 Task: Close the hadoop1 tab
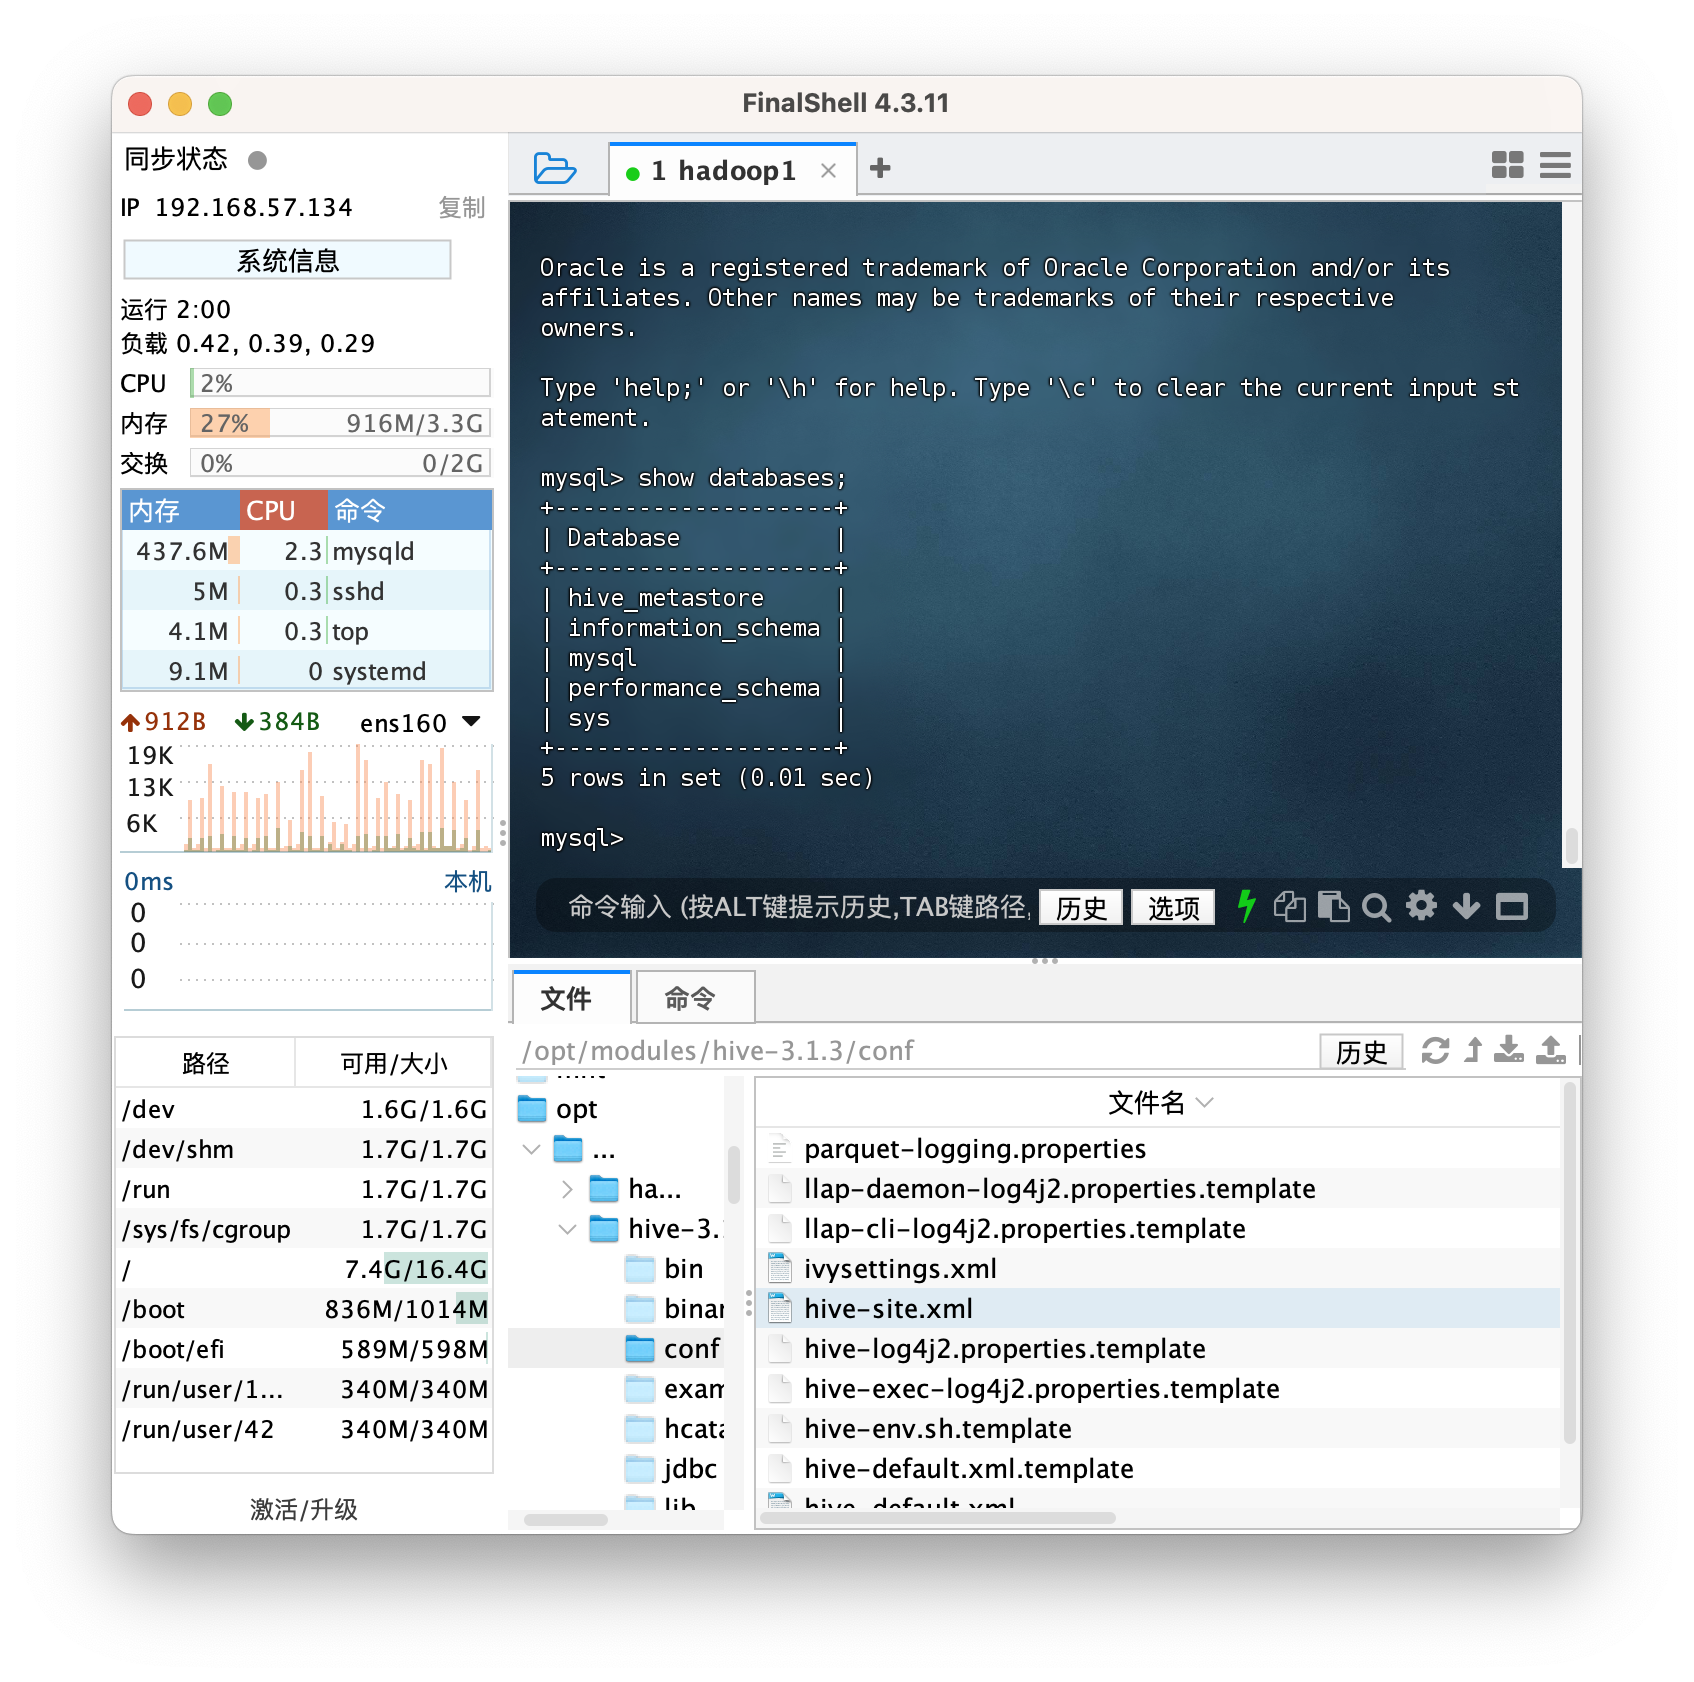click(x=828, y=171)
